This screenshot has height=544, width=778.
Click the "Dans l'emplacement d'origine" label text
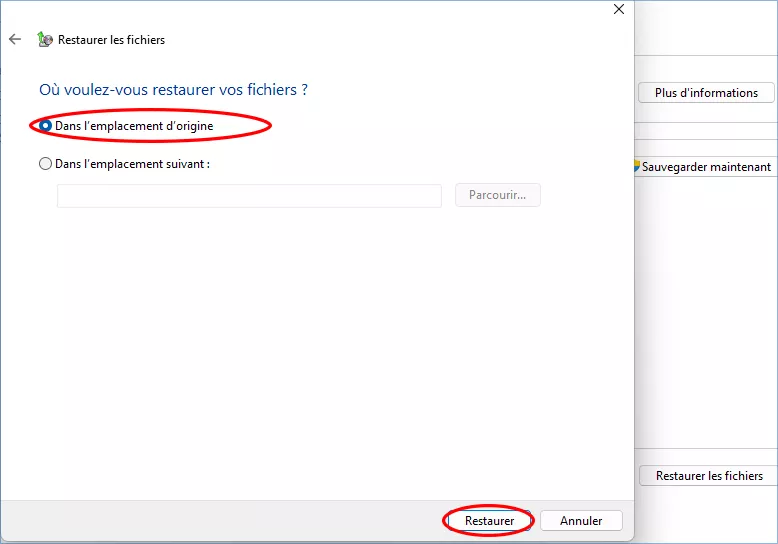point(134,126)
